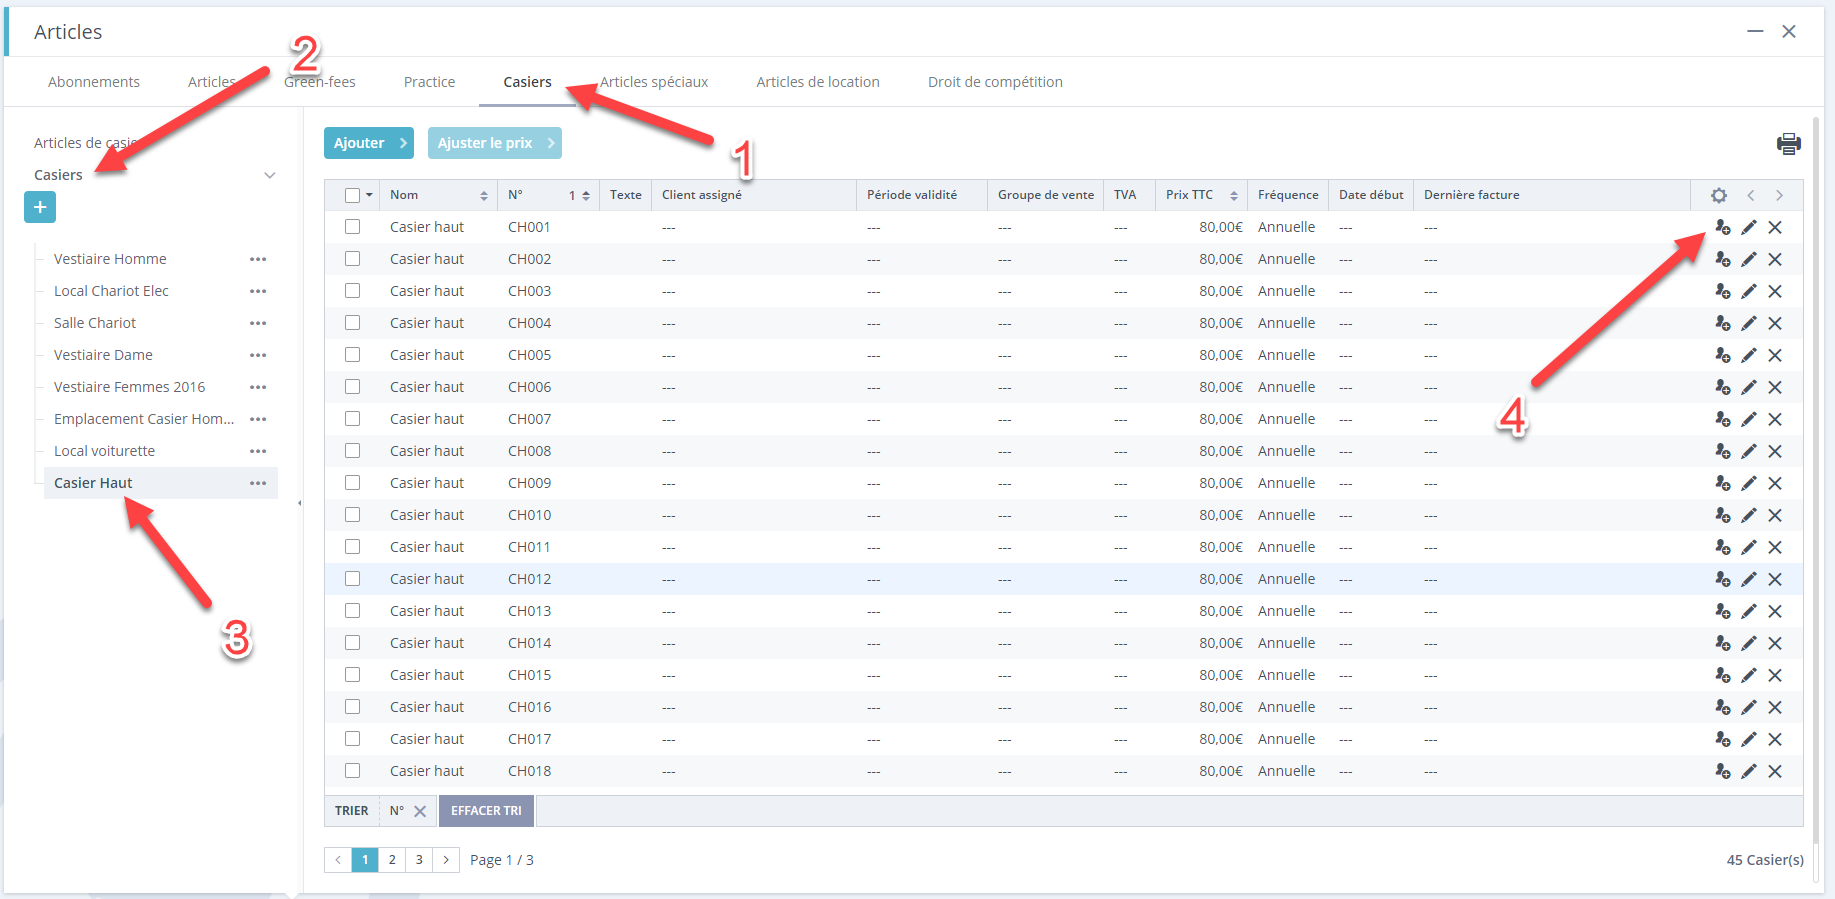This screenshot has height=899, width=1835.
Task: Tick the checkbox for casier CH008
Action: coord(352,451)
